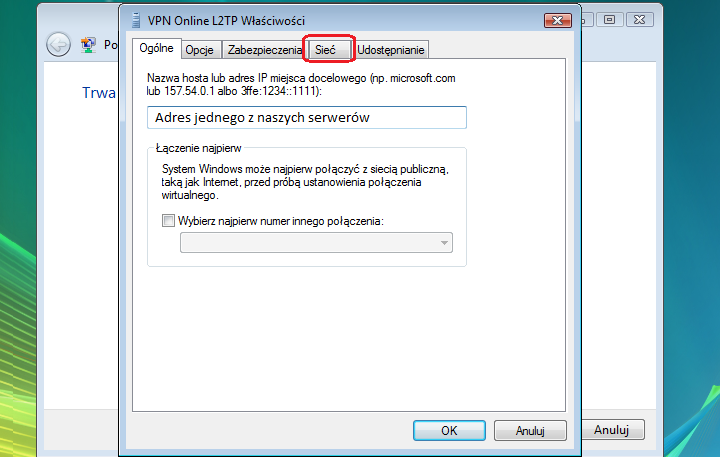720x457 pixels.
Task: Click Anuluj in the background wizard window
Action: [x=611, y=430]
